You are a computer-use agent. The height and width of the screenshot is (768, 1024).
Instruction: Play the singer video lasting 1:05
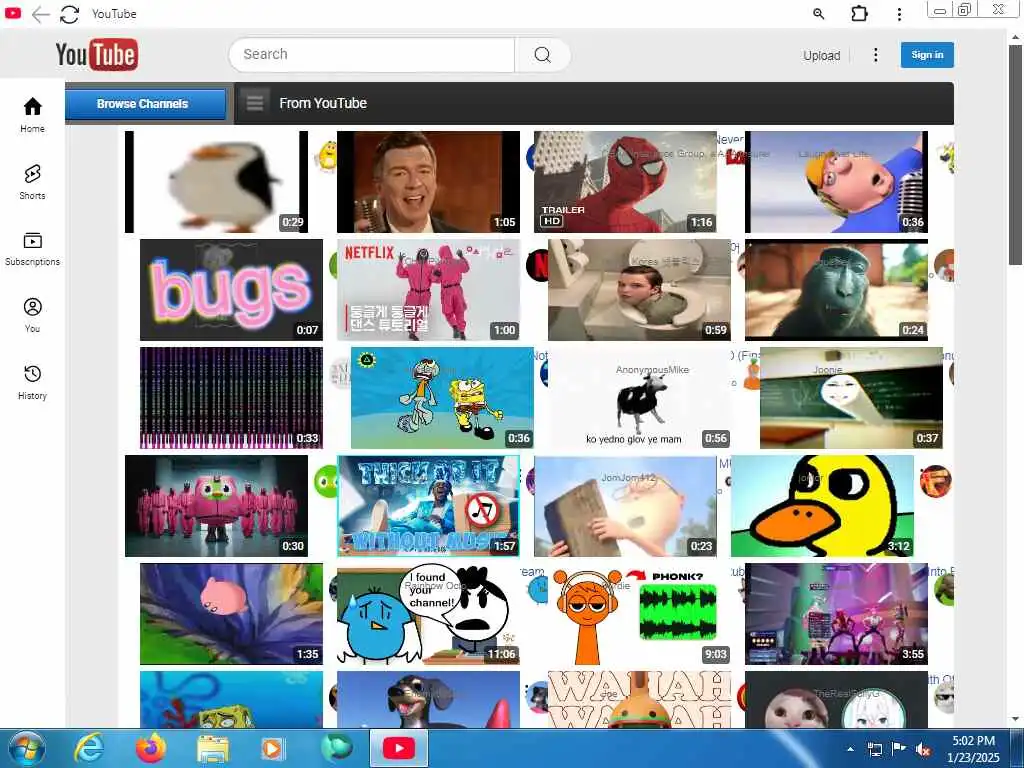(x=428, y=182)
